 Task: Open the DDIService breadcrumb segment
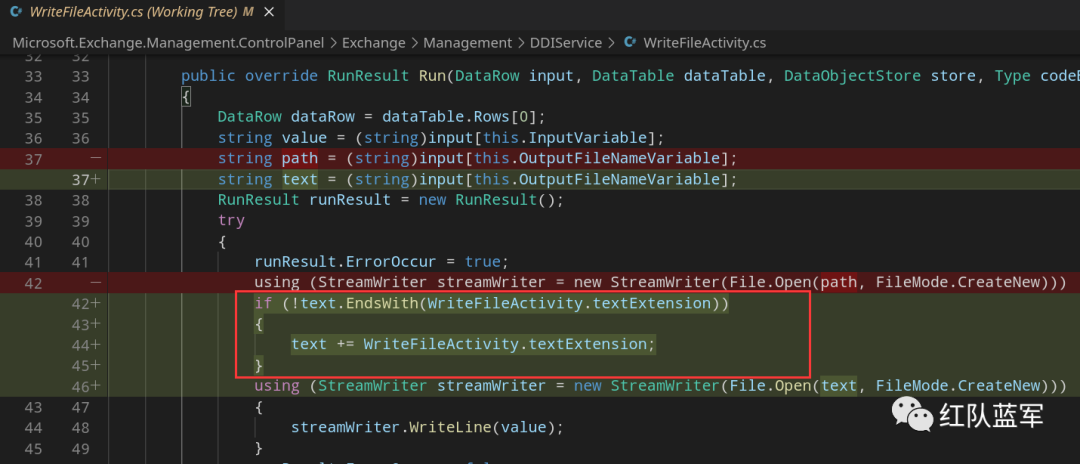coord(565,43)
